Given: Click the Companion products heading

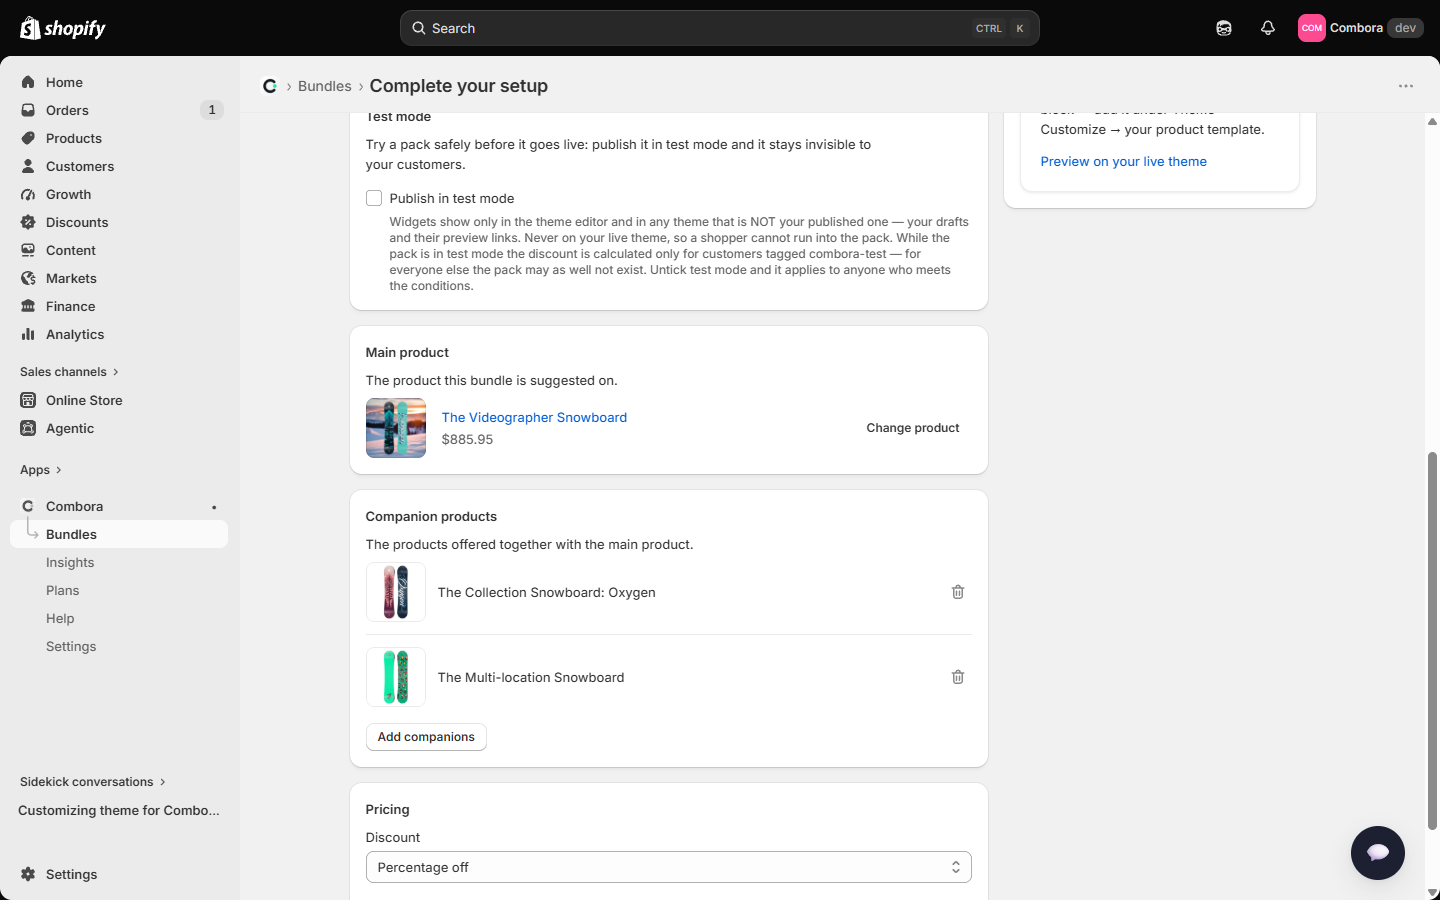Looking at the screenshot, I should (x=431, y=516).
